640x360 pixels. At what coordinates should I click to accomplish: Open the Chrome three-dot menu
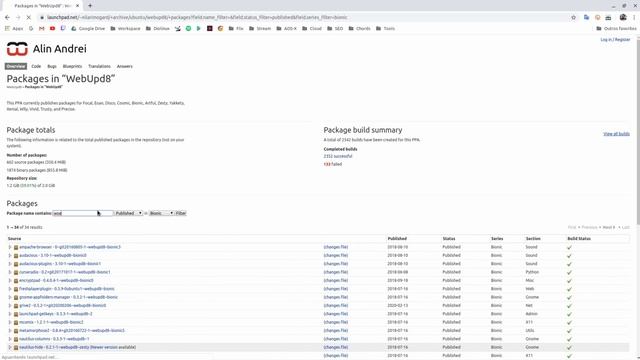pos(634,18)
